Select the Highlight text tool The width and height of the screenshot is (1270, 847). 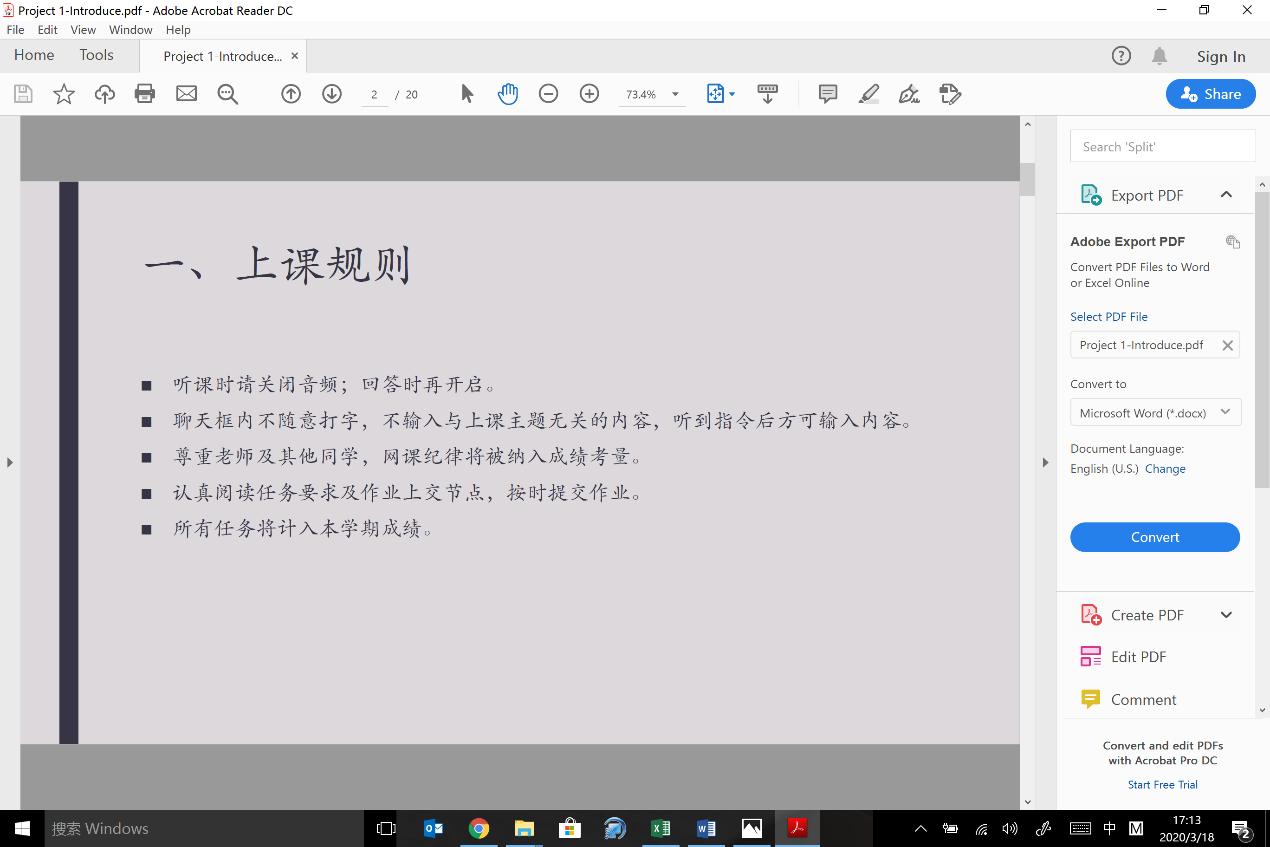pyautogui.click(x=868, y=93)
